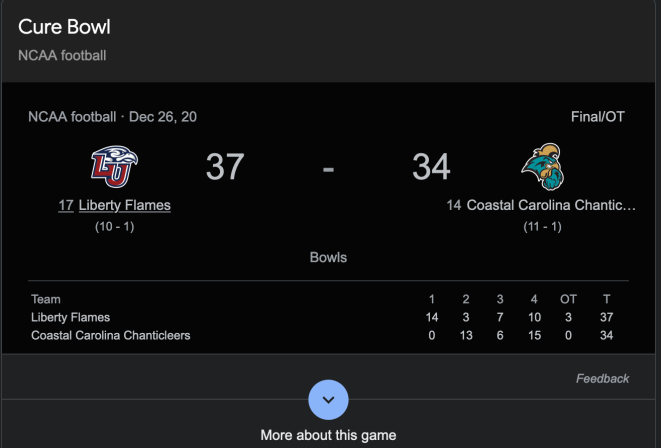Image resolution: width=661 pixels, height=448 pixels.
Task: Click the T total column header
Action: [x=606, y=299]
